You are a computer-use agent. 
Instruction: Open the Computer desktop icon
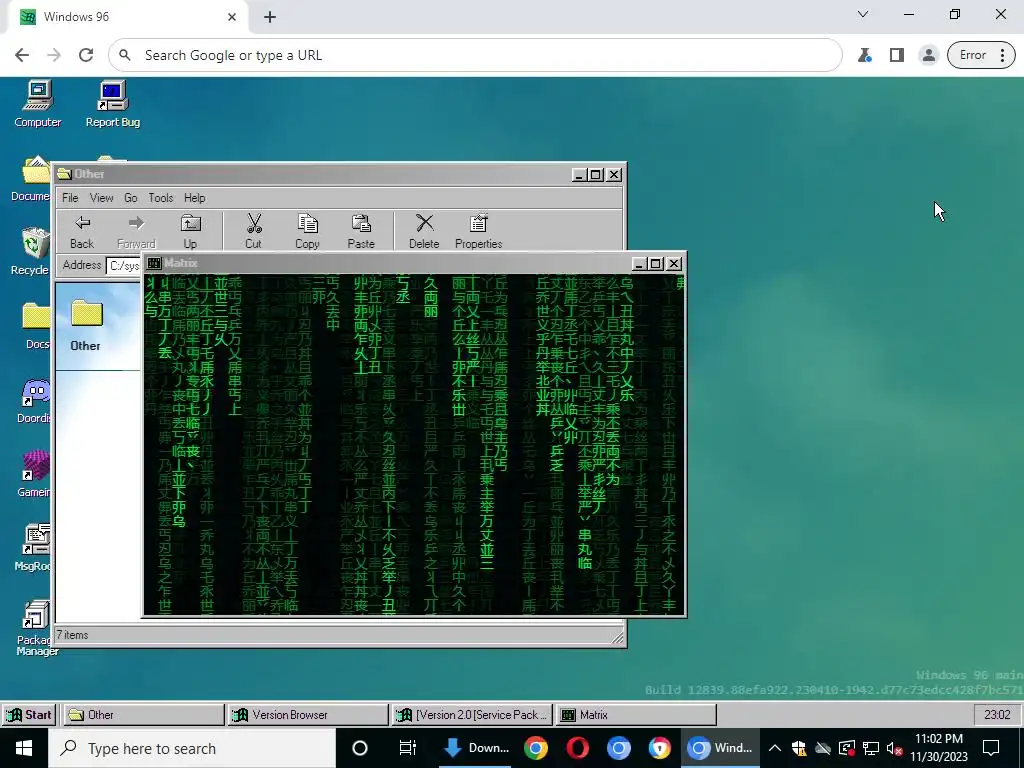click(37, 104)
